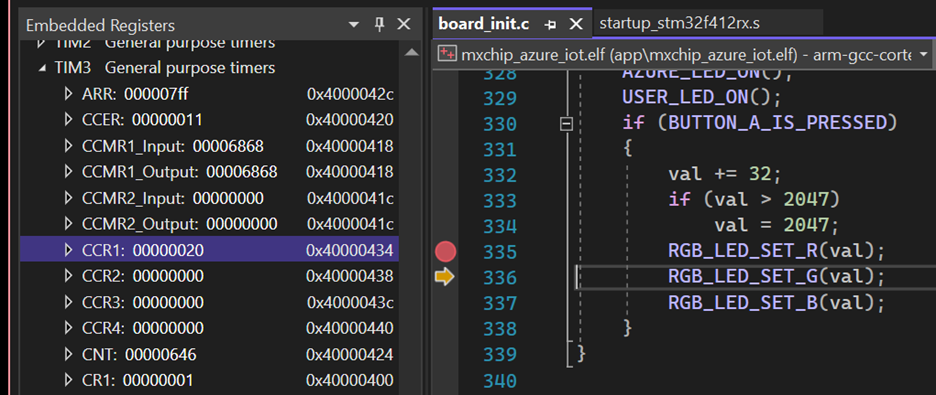Expand the TIM2 General purpose timers node
The width and height of the screenshot is (936, 395).
[x=42, y=43]
